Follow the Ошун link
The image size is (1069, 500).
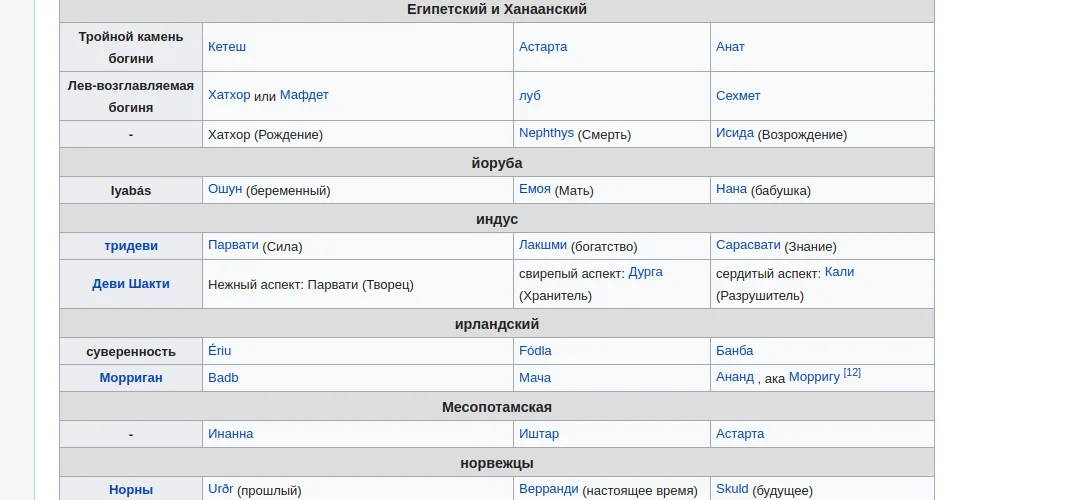point(225,189)
